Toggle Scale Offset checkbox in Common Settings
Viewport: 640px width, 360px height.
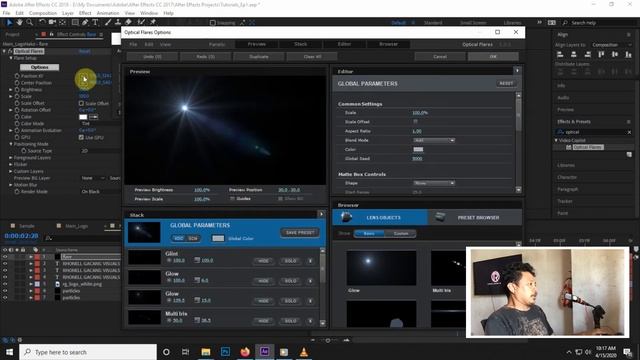click(416, 122)
